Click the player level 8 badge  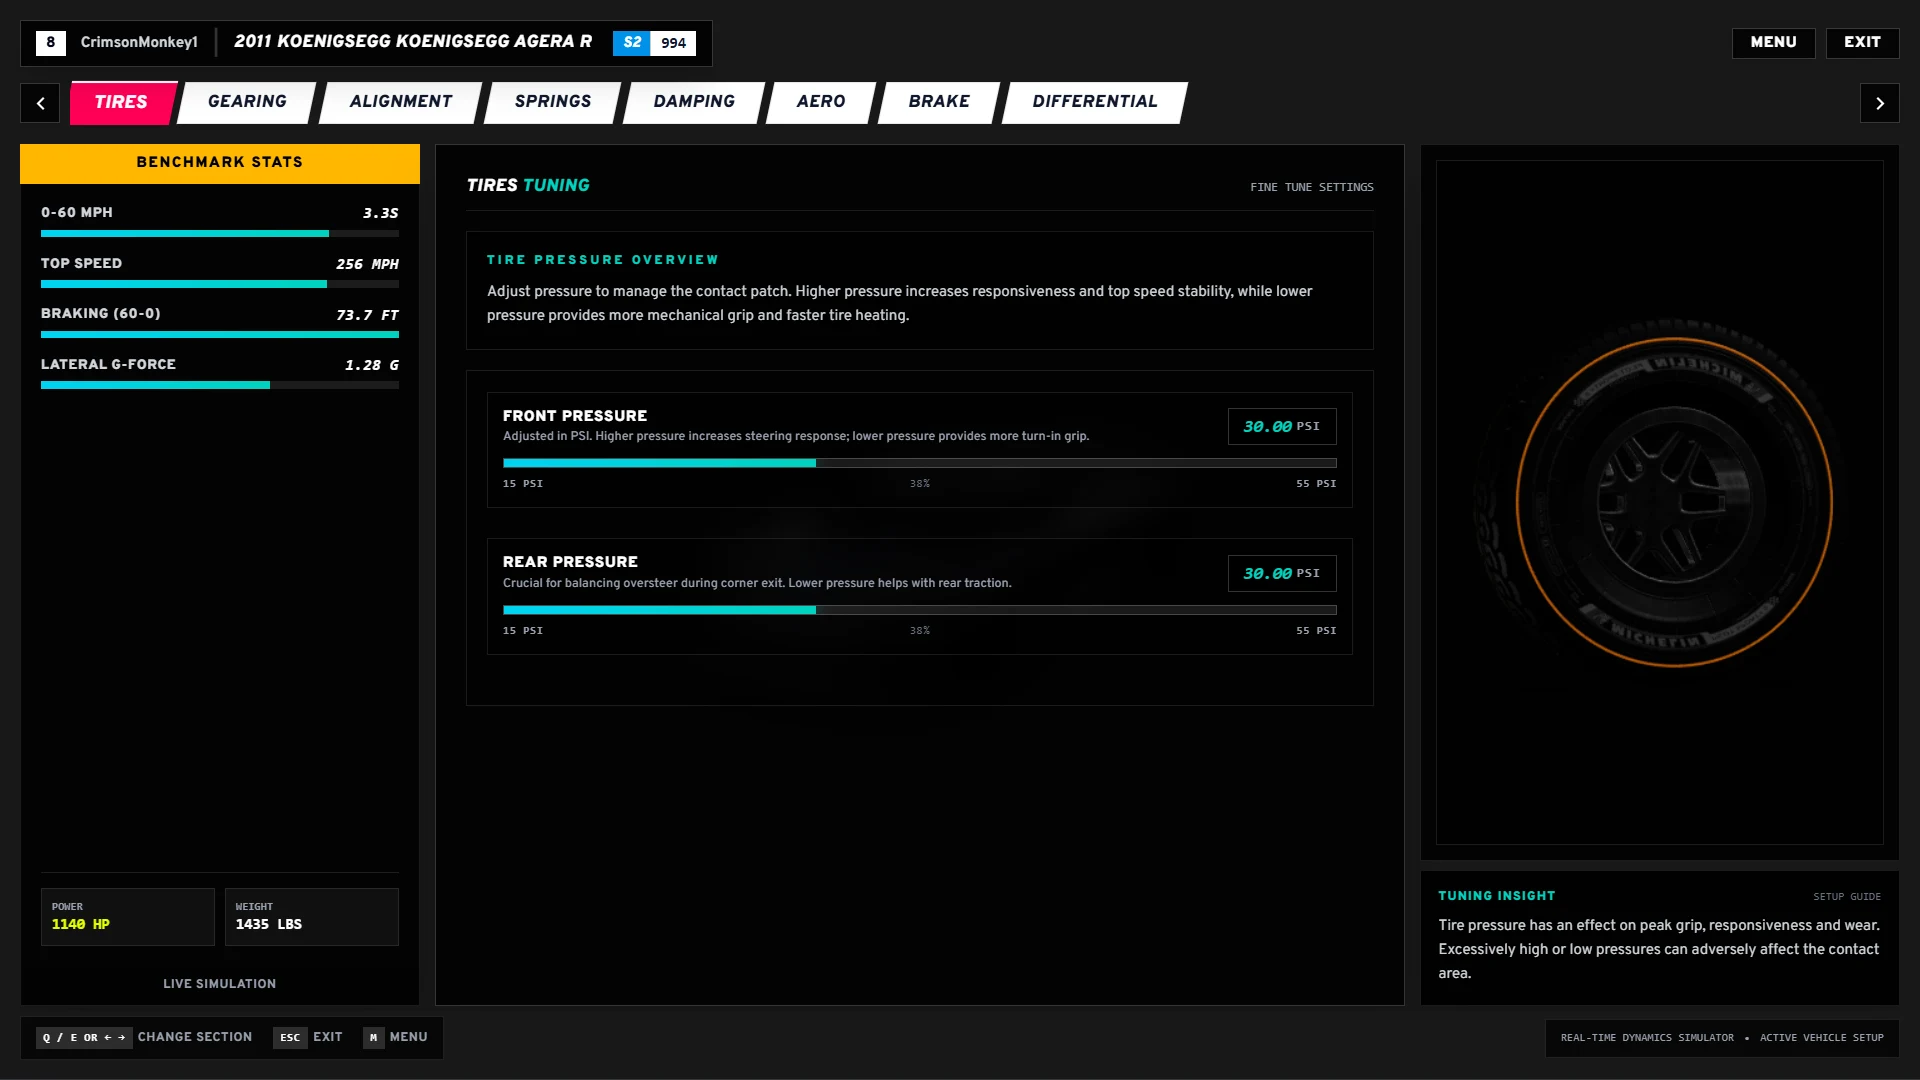click(50, 43)
